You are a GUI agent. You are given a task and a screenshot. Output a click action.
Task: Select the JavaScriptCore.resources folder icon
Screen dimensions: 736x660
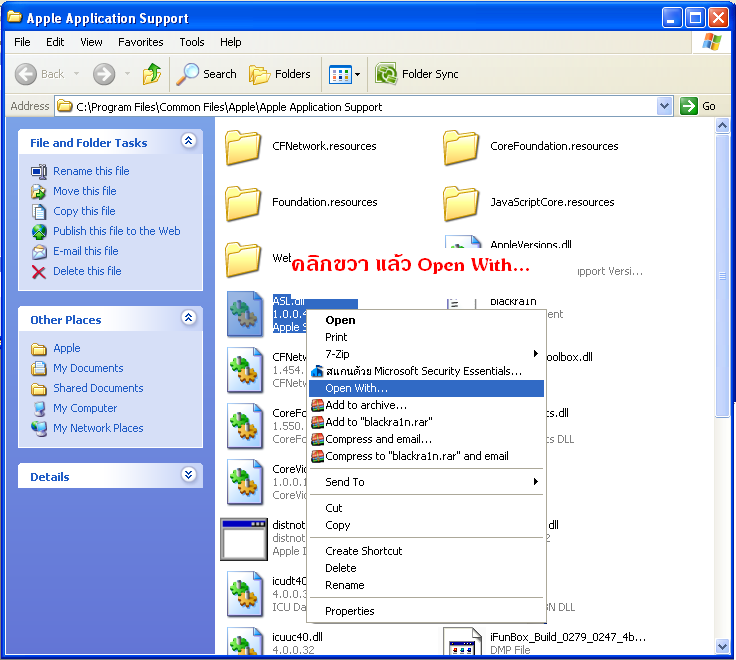(x=461, y=204)
